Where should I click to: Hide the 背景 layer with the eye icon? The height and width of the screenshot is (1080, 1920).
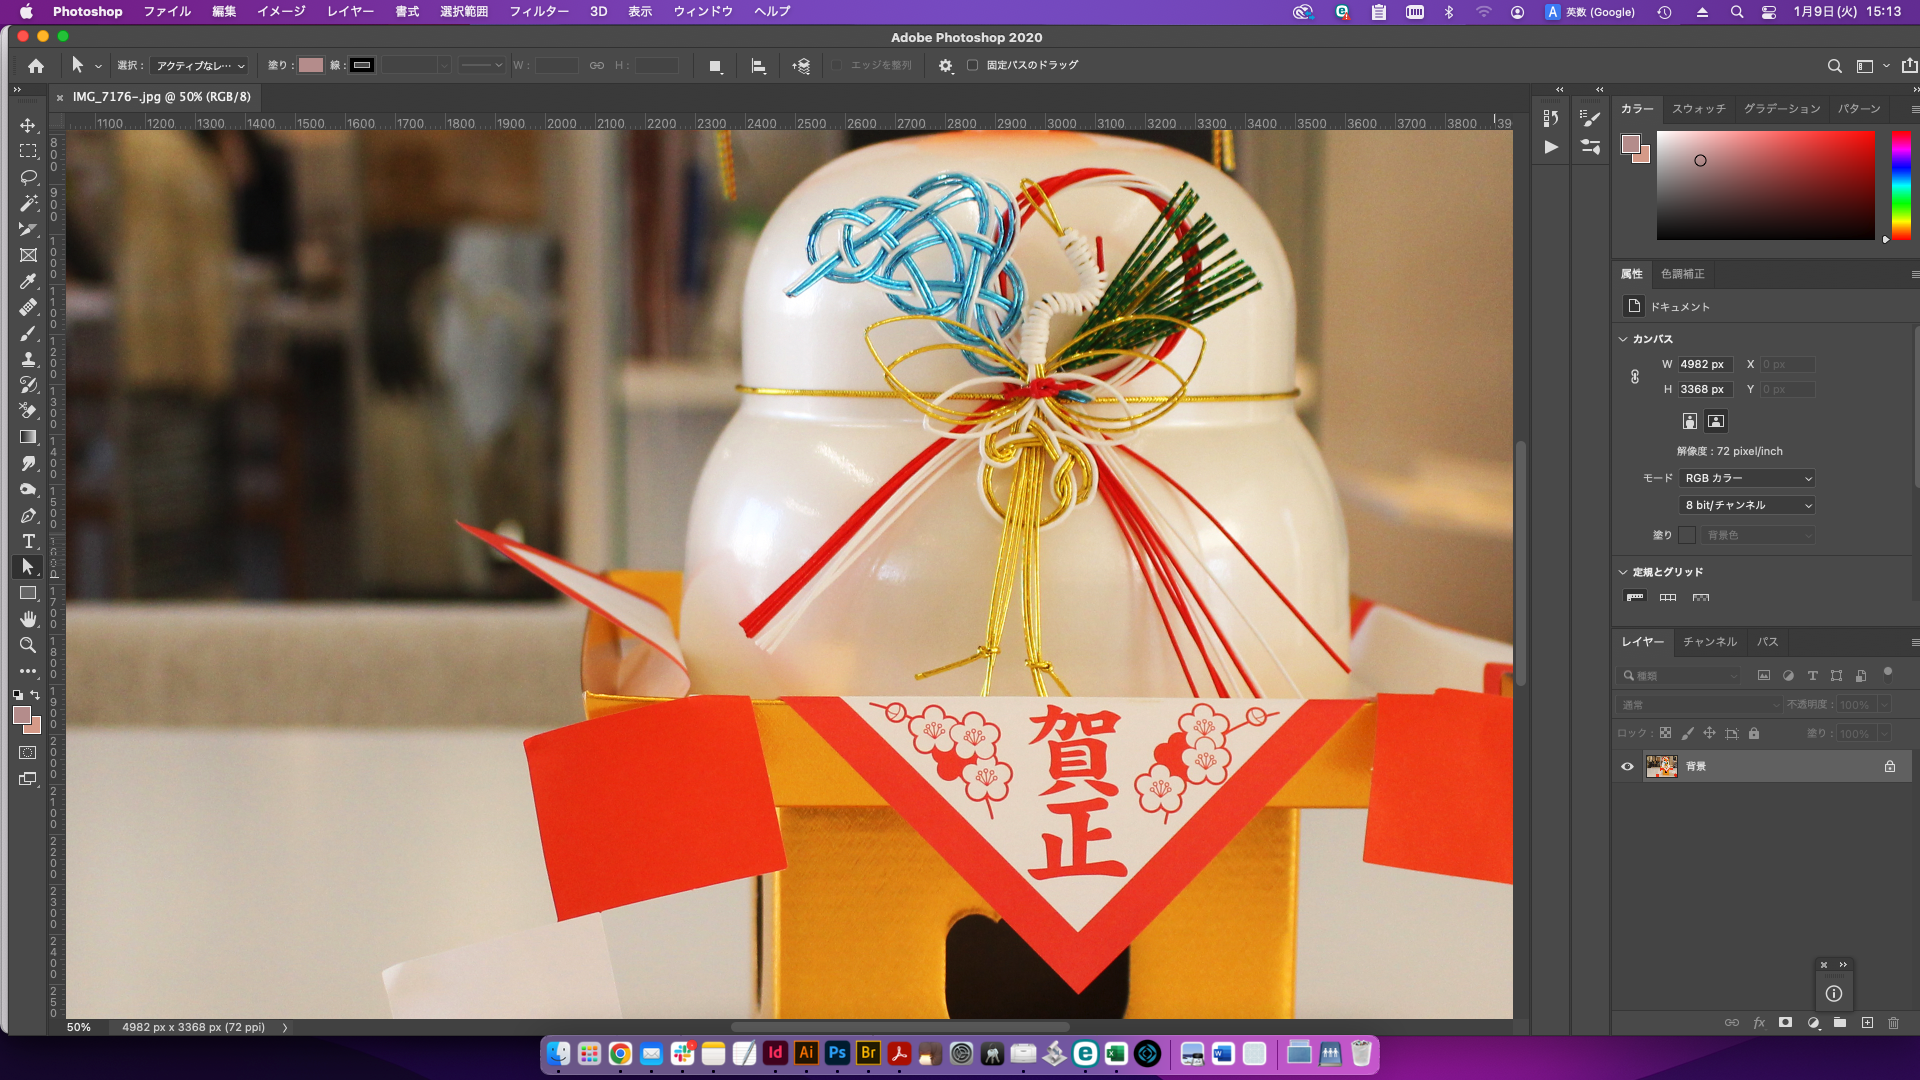tap(1627, 766)
